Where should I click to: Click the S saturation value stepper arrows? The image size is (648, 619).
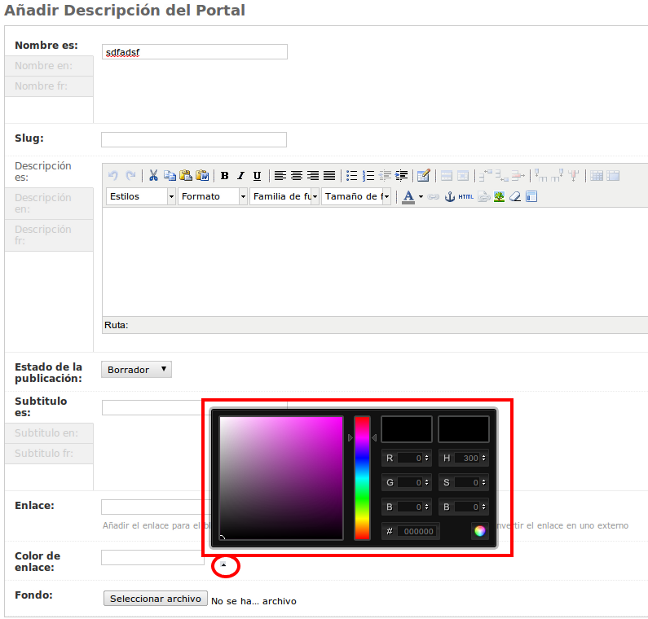[484, 482]
